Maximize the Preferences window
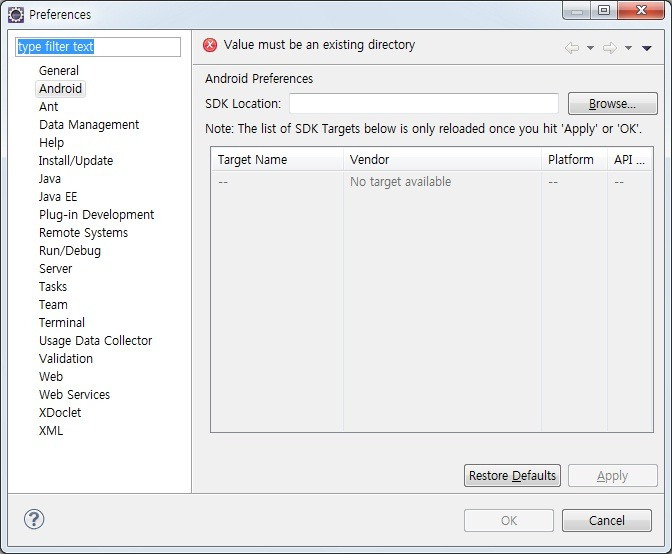 (x=604, y=10)
